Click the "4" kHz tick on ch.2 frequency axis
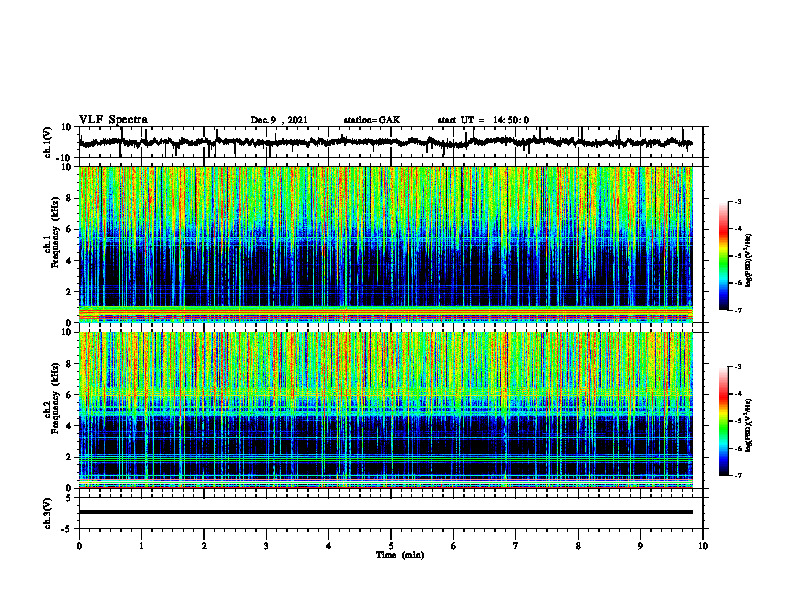This screenshot has height=612, width=792. 69,426
